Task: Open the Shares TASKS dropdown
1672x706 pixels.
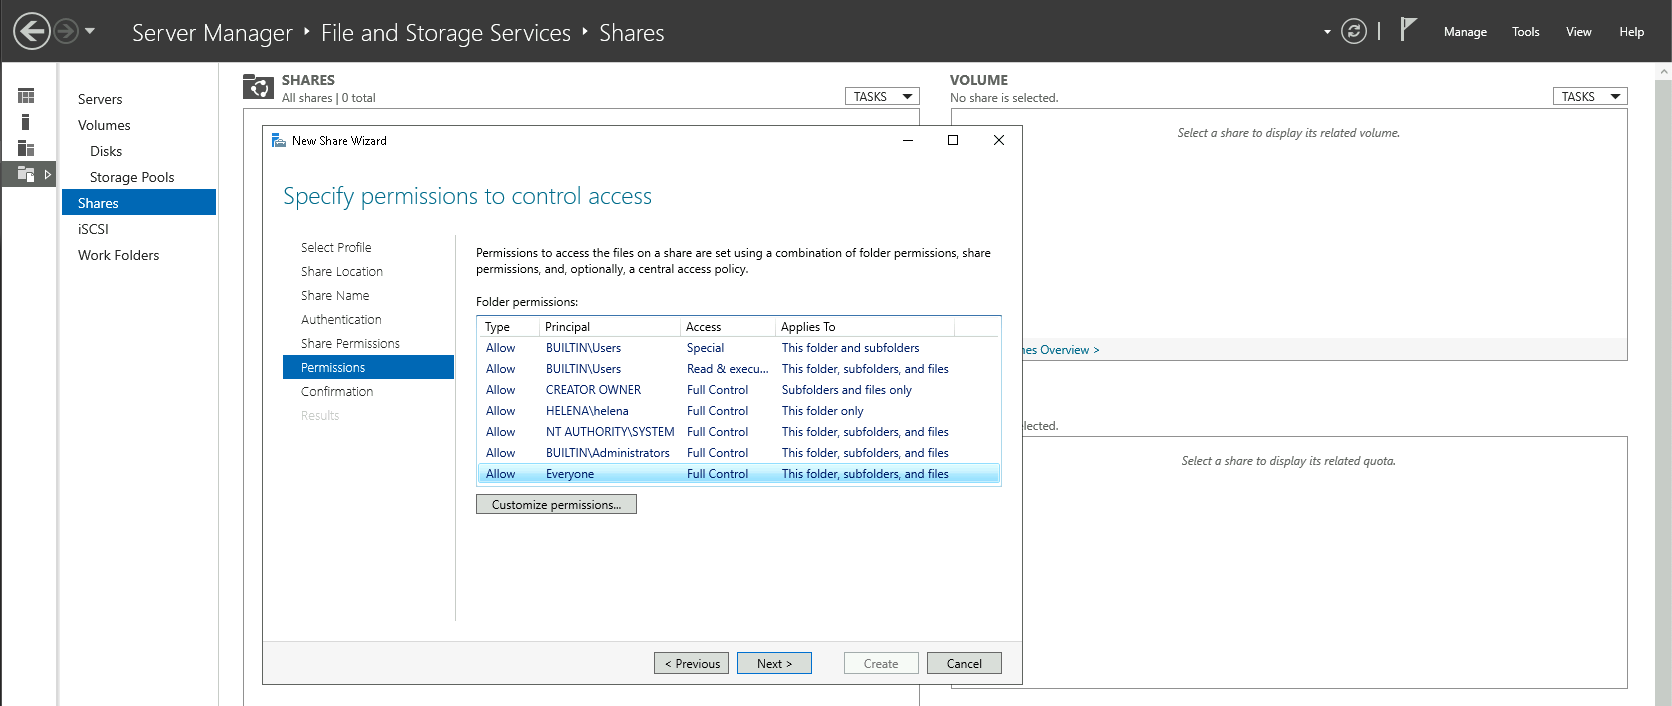Action: click(x=882, y=97)
